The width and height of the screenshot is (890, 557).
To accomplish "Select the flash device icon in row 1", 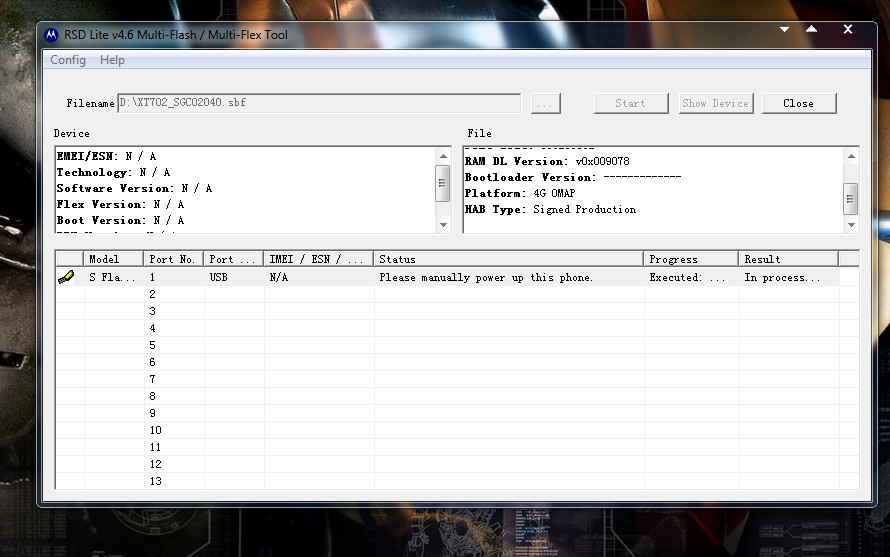I will pyautogui.click(x=66, y=277).
